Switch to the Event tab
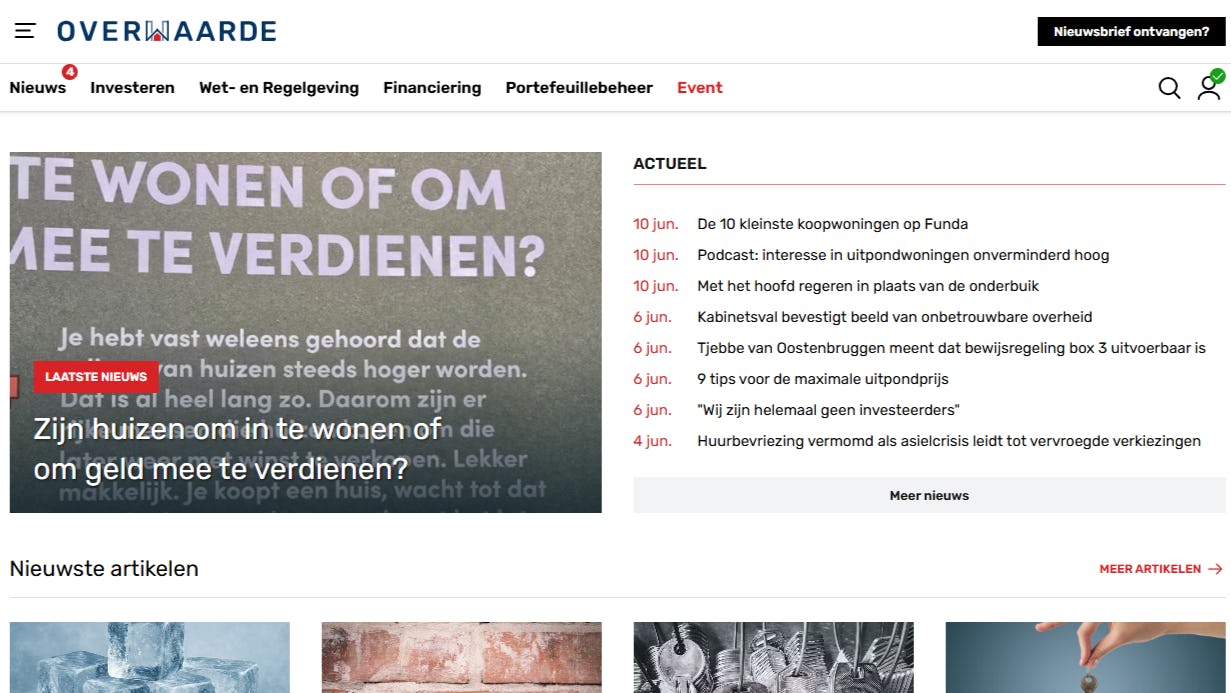 point(699,88)
